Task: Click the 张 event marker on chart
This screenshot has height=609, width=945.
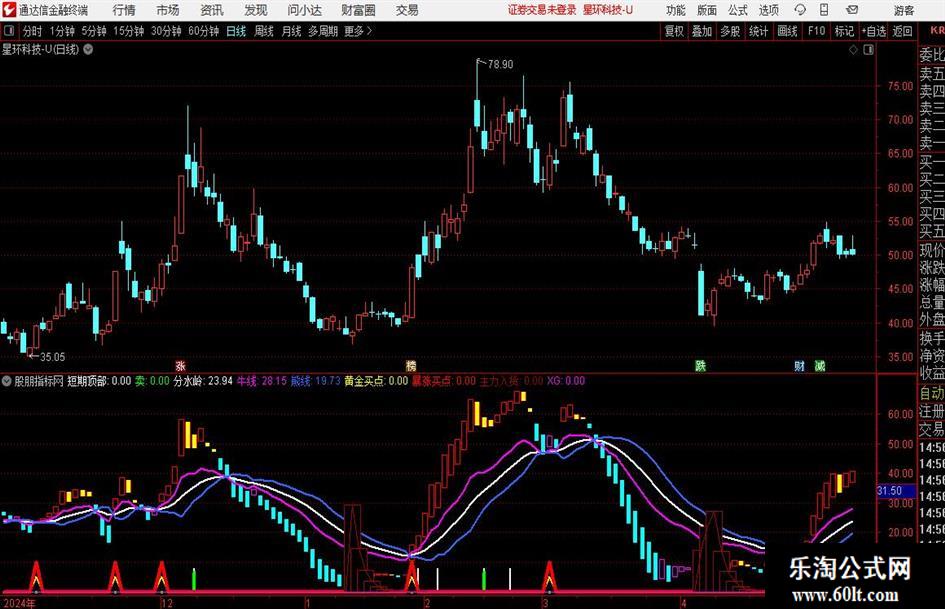Action: 180,365
